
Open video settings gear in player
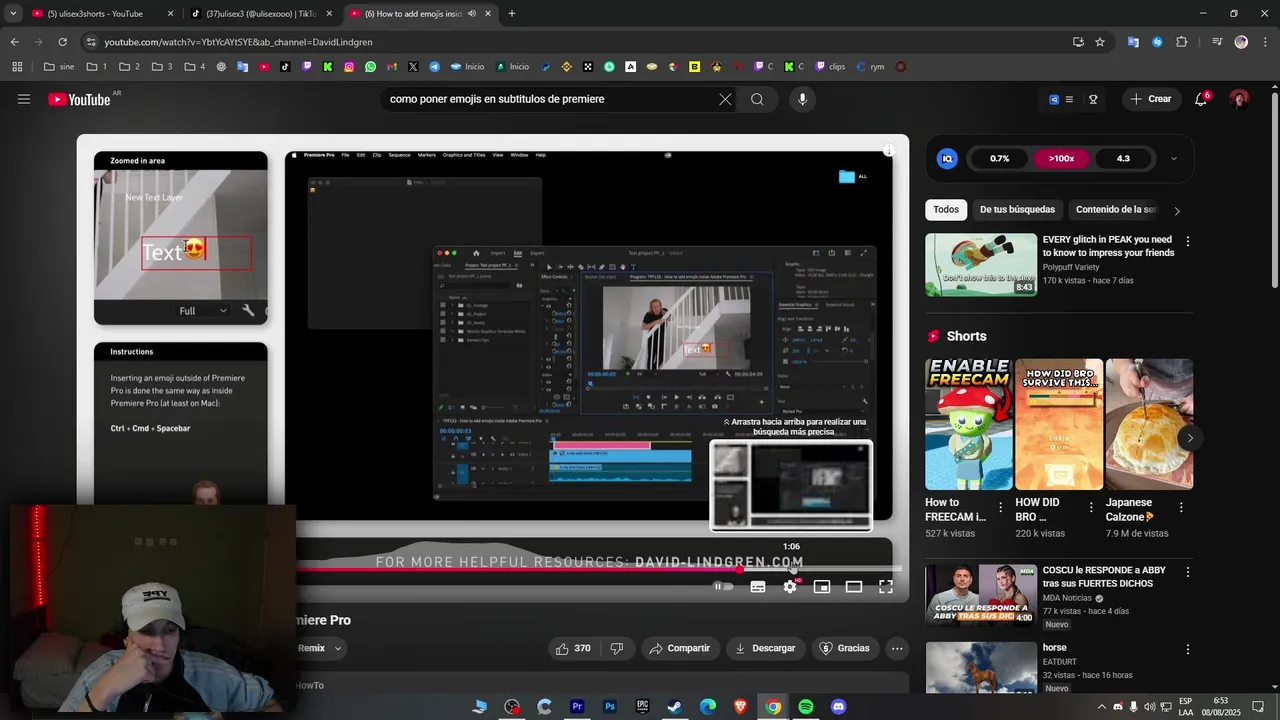point(790,587)
